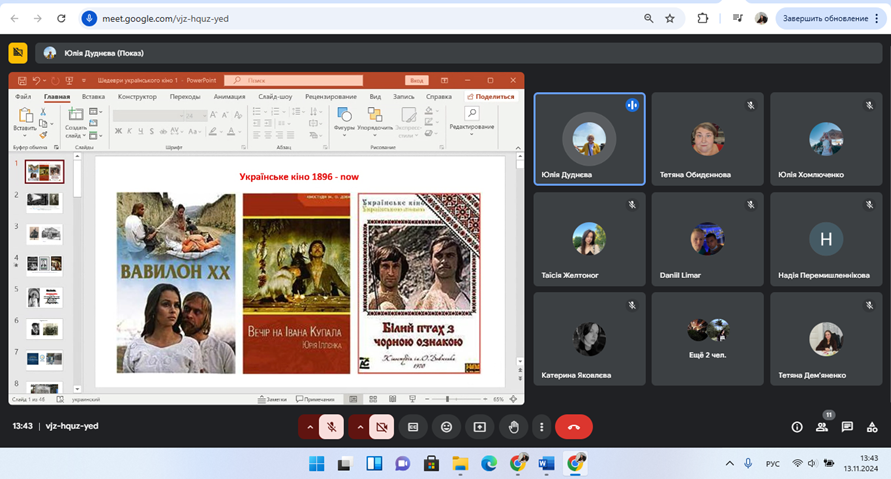Open File Explorer from taskbar
The height and width of the screenshot is (479, 891).
point(460,464)
